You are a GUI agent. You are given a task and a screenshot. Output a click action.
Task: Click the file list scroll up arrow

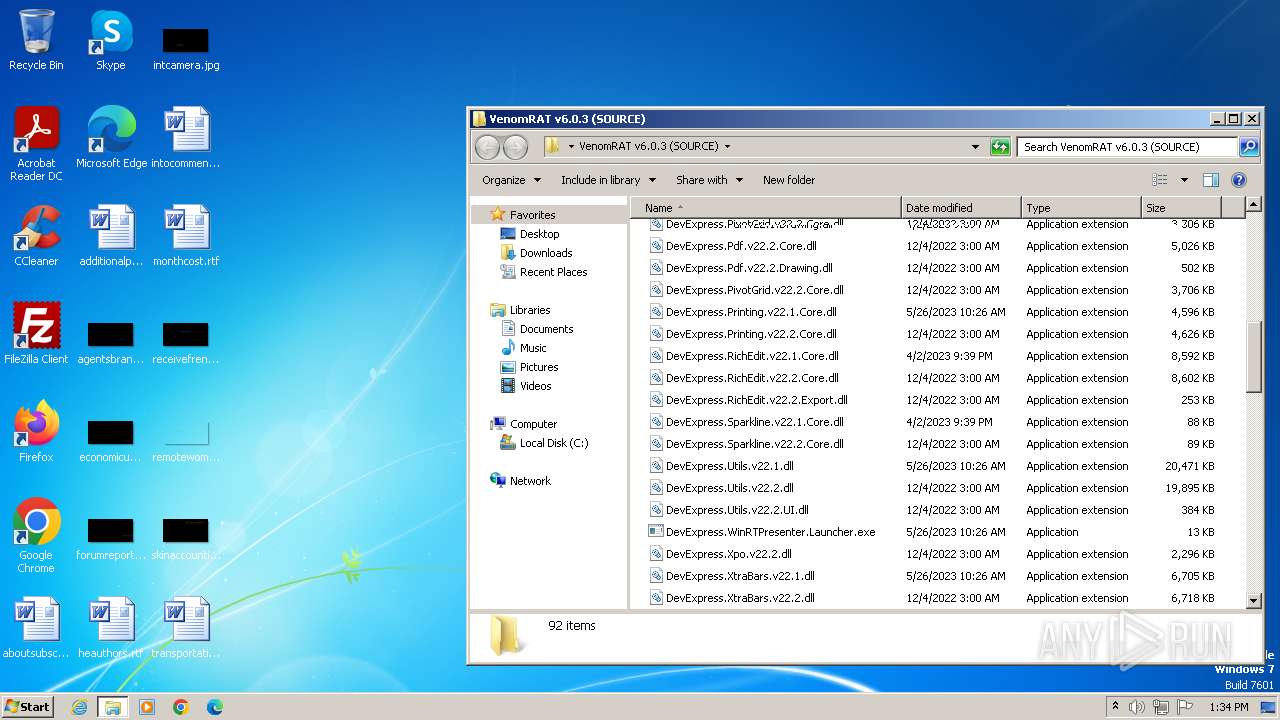coord(1255,206)
